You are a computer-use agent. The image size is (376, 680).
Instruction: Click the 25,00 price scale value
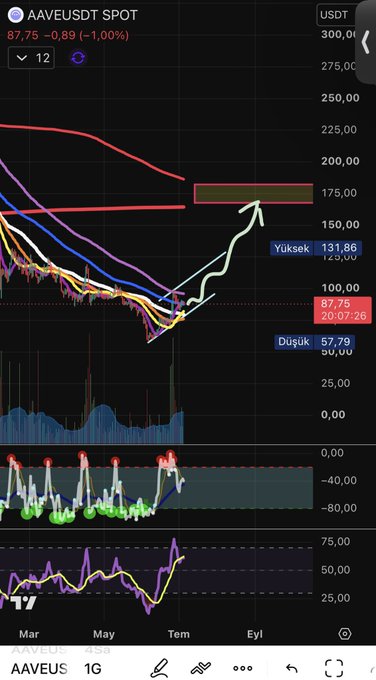tap(336, 383)
